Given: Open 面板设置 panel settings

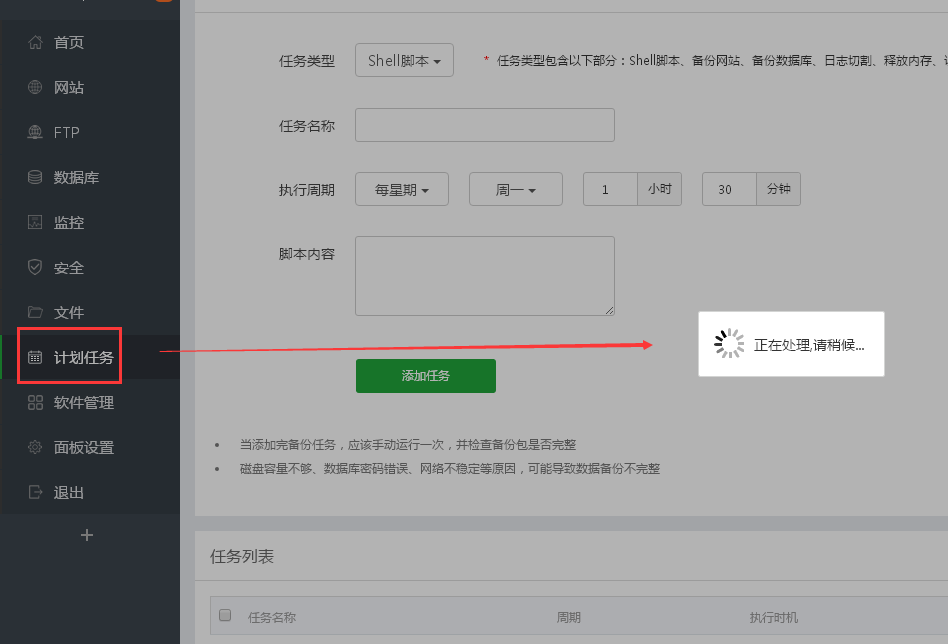Looking at the screenshot, I should click(x=75, y=447).
